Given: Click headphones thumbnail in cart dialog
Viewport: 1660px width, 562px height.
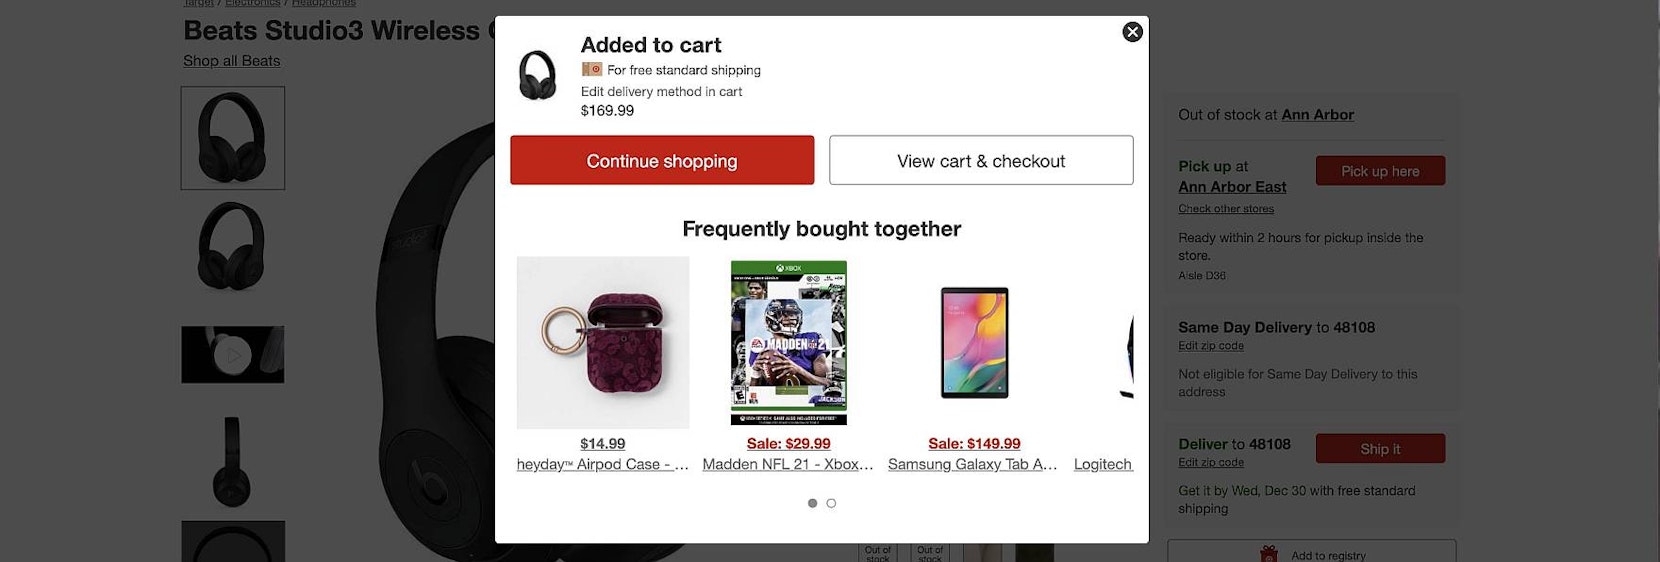Looking at the screenshot, I should point(538,76).
